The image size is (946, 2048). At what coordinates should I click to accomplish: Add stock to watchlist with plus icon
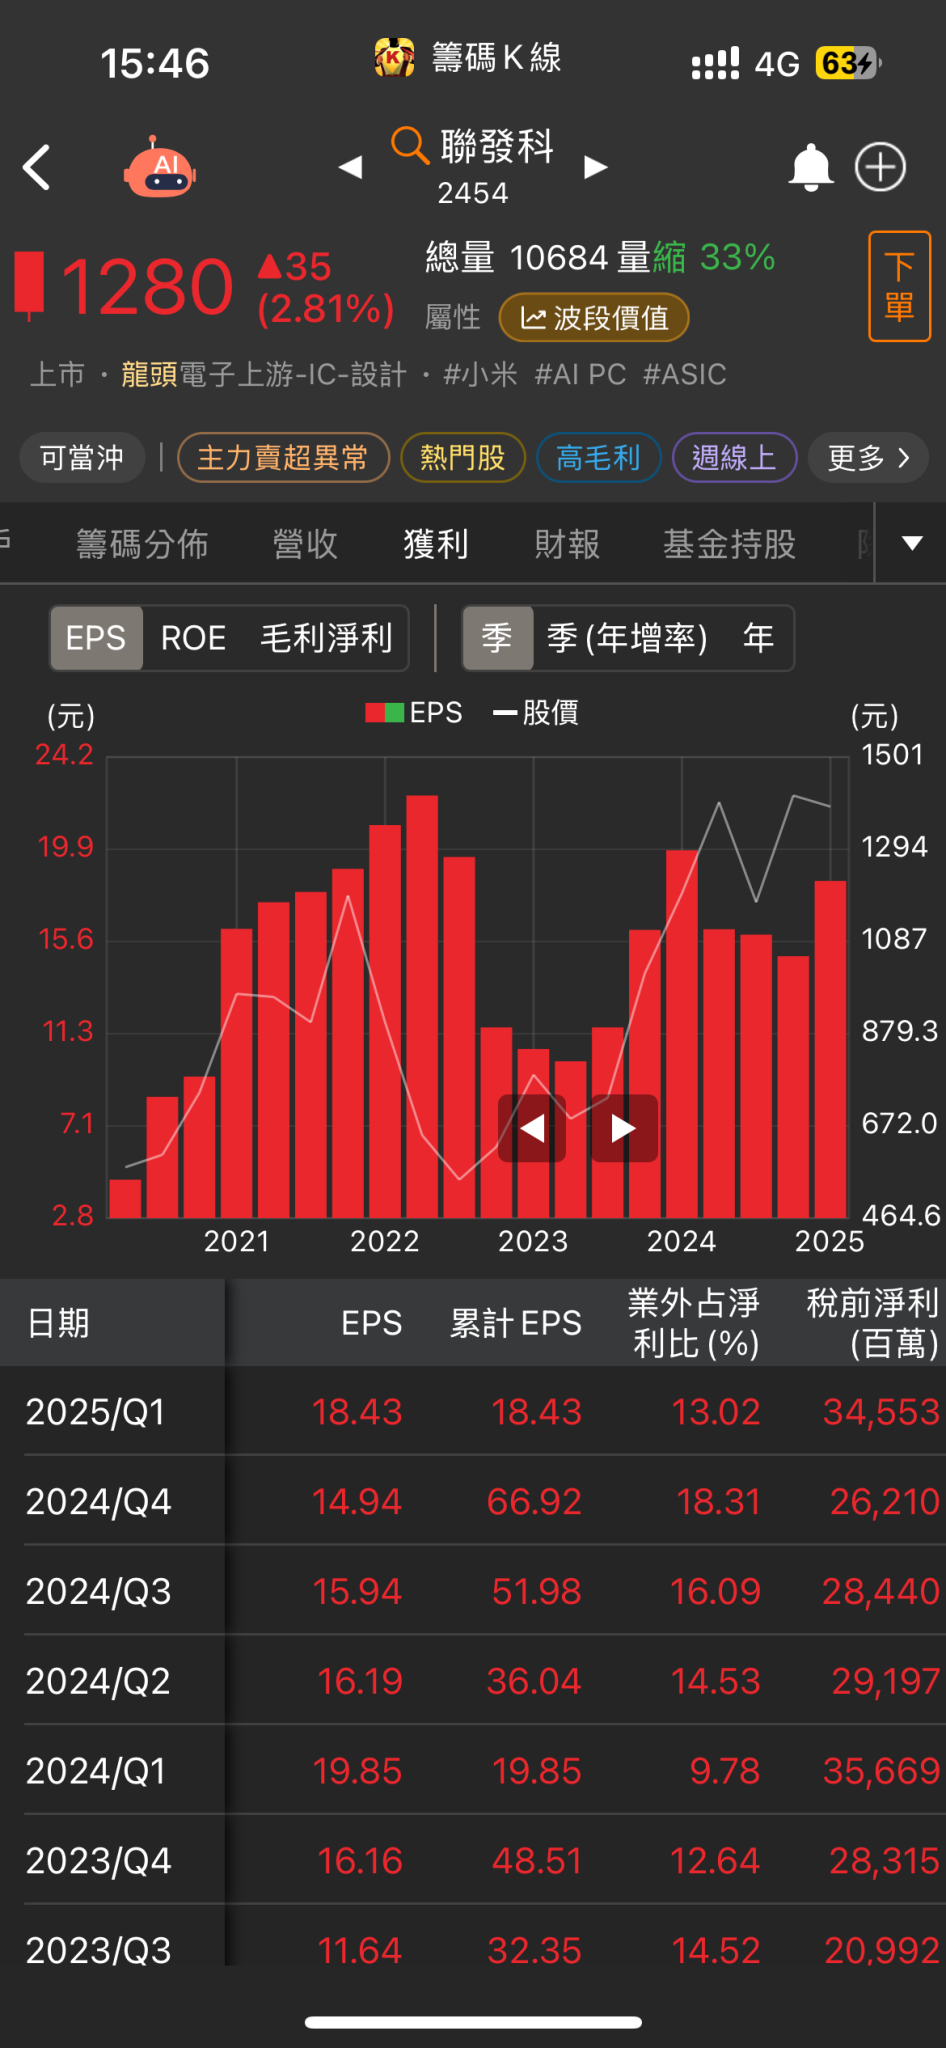tap(880, 167)
